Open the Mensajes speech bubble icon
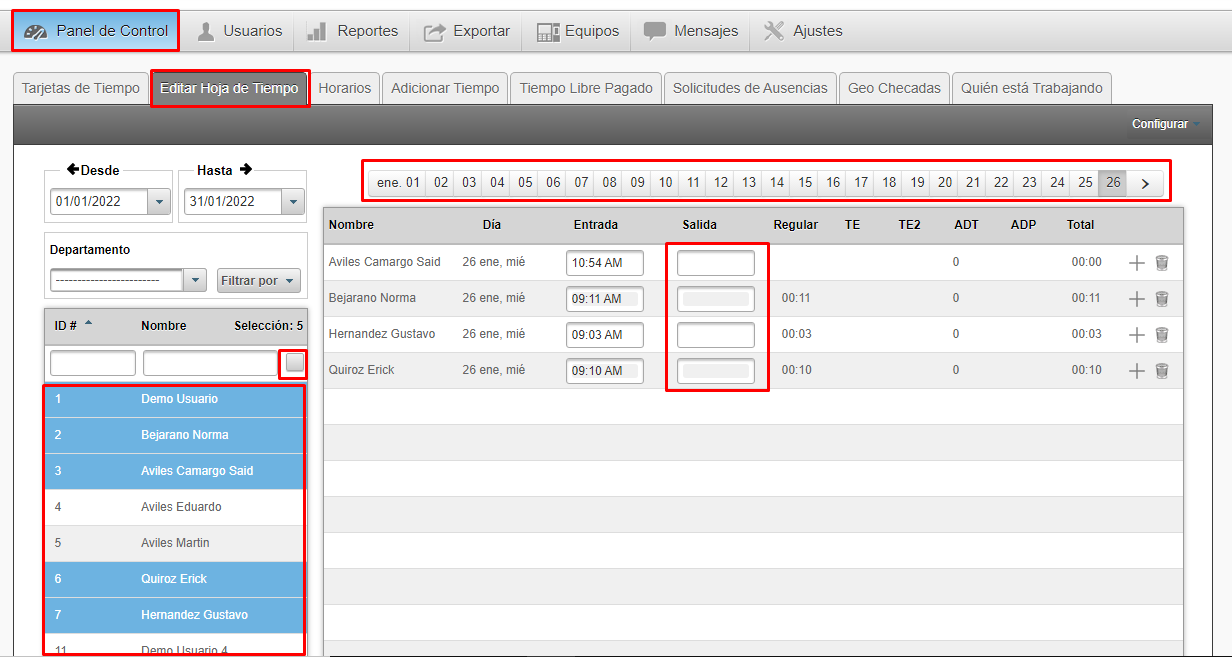The height and width of the screenshot is (657, 1232). [x=655, y=31]
